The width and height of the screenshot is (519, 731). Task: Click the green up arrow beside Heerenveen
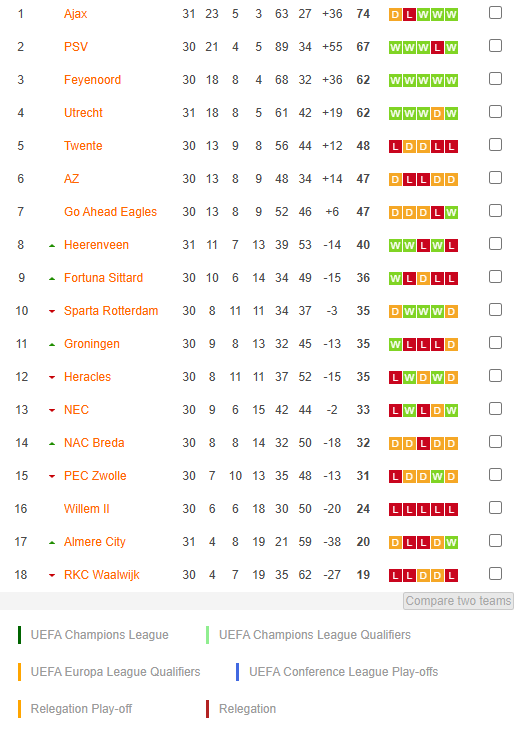52,246
